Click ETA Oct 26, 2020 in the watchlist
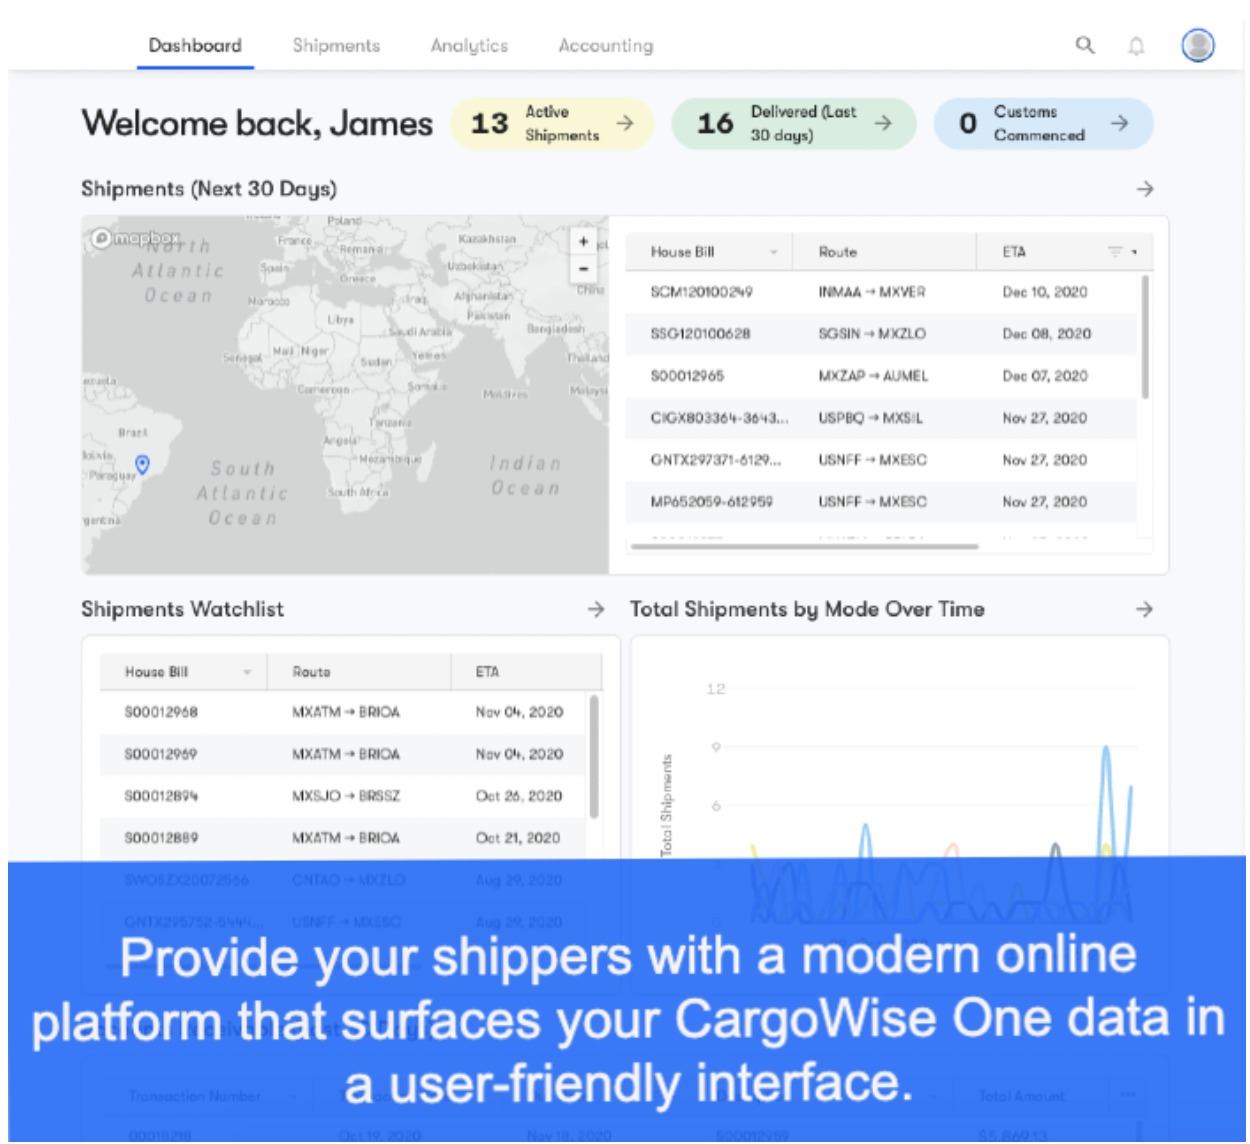The height and width of the screenshot is (1144, 1250). (x=519, y=796)
